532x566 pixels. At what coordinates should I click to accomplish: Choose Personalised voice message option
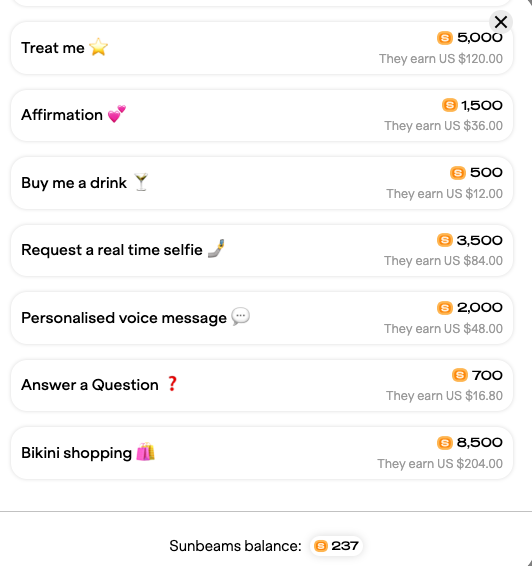tap(262, 318)
